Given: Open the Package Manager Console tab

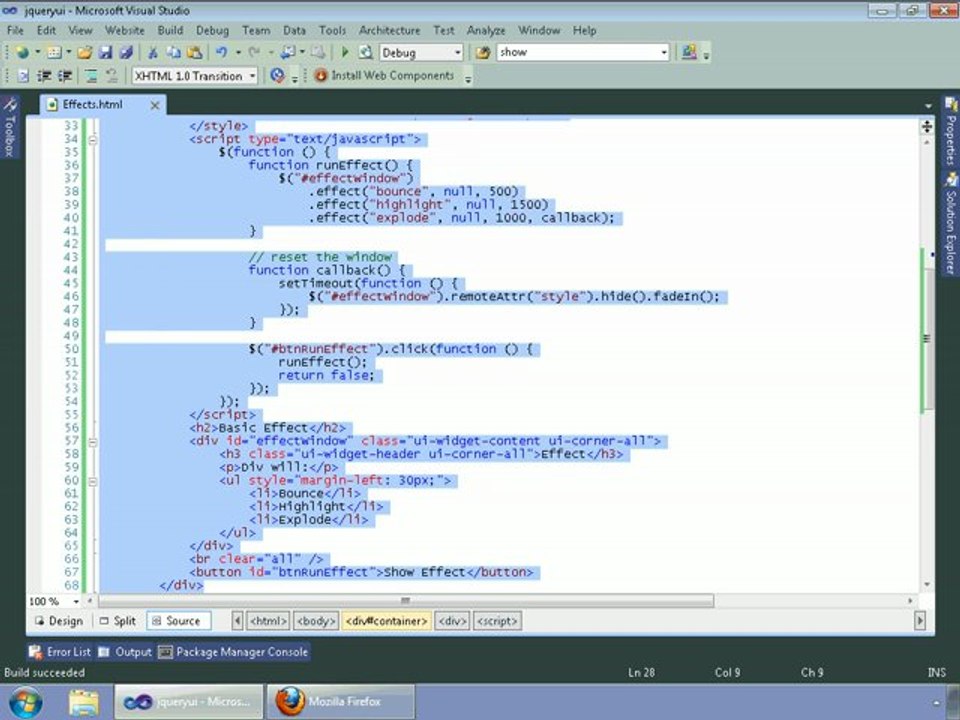Looking at the screenshot, I should point(233,652).
